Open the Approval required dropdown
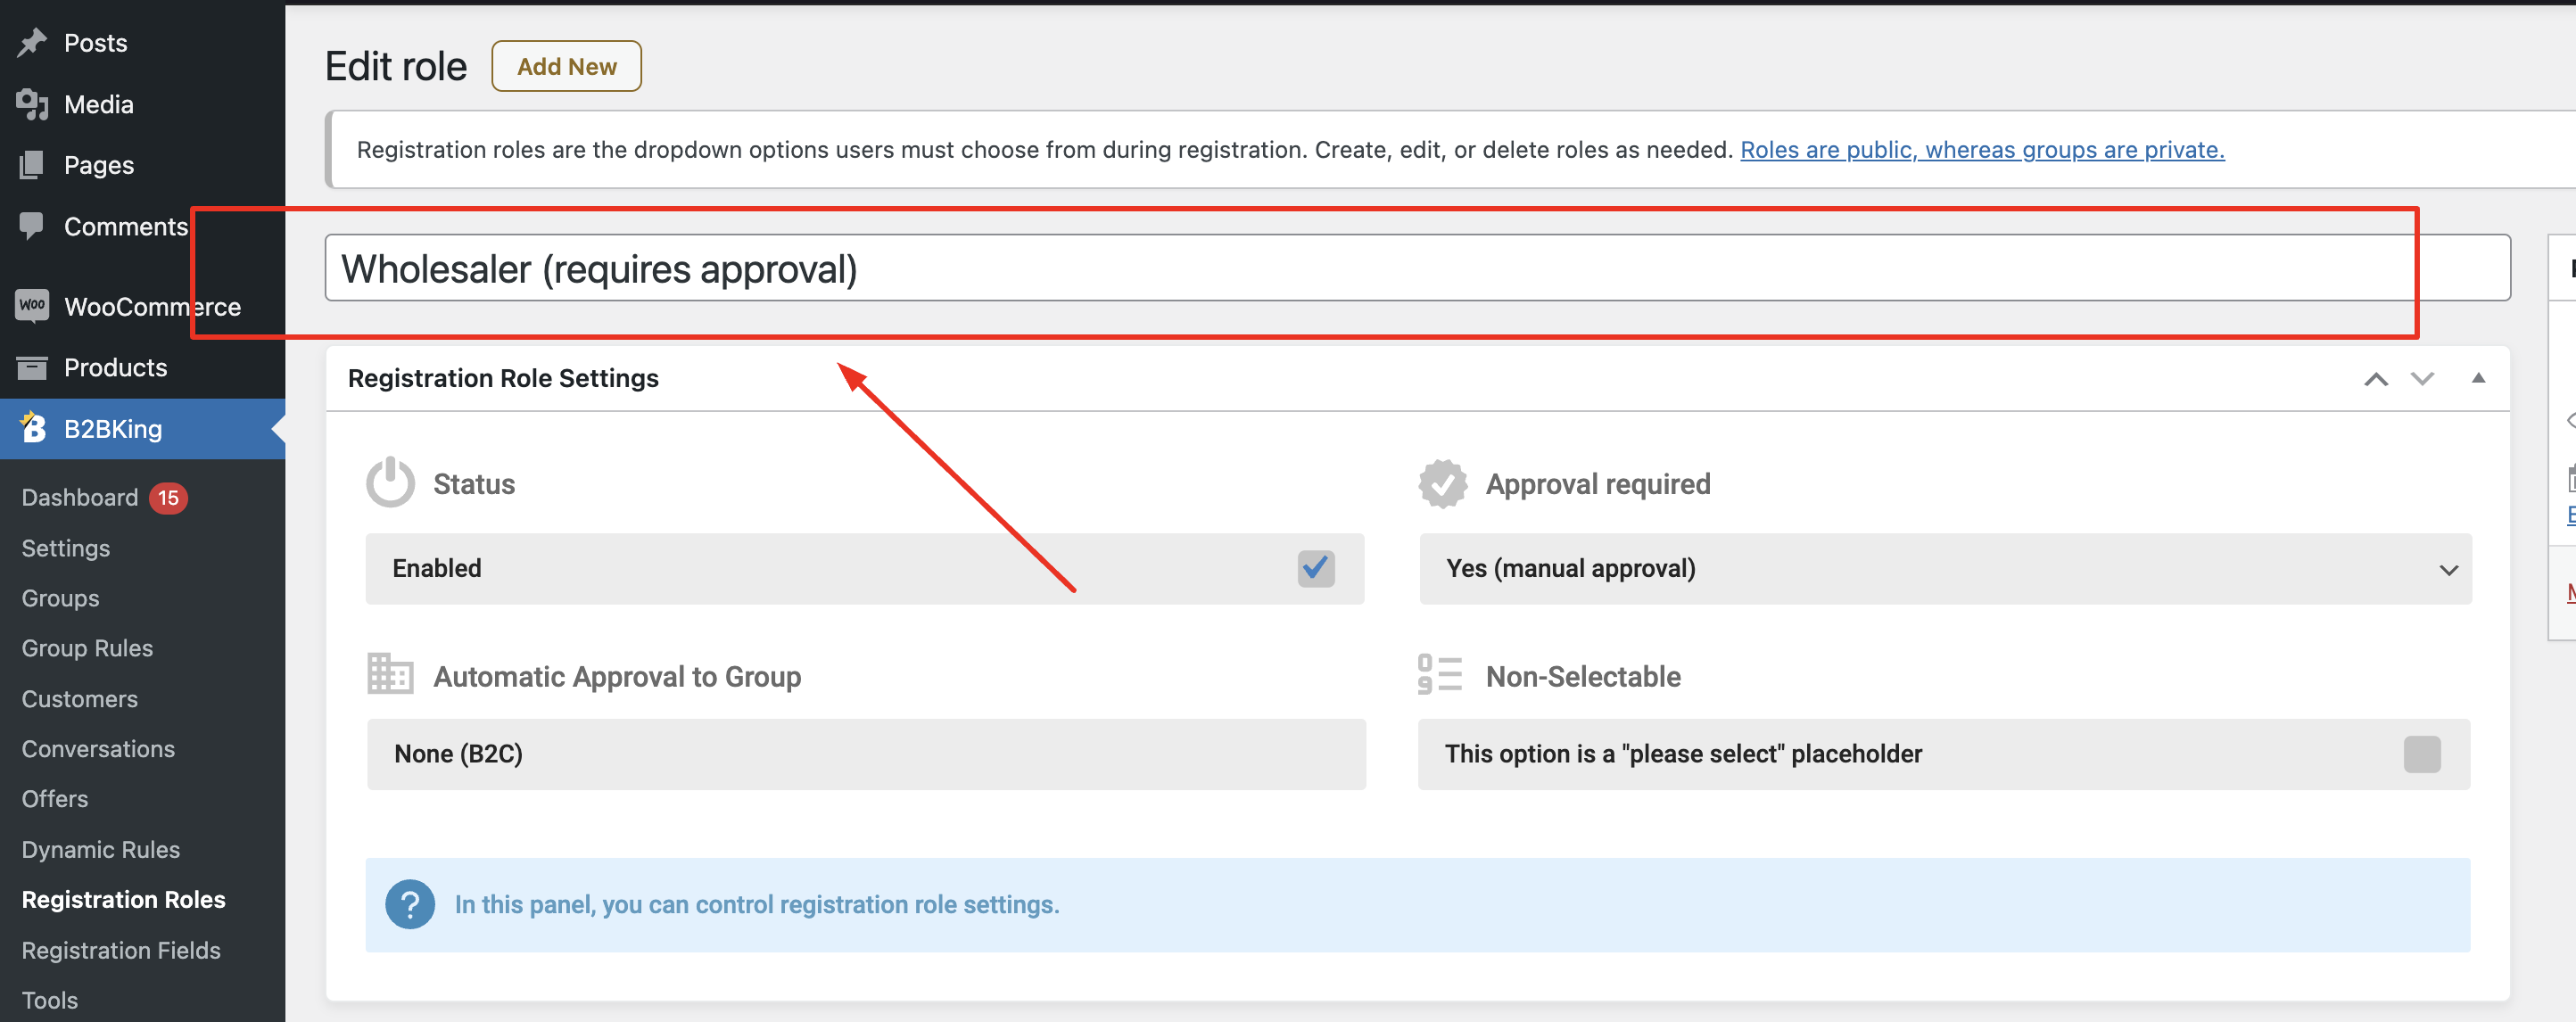Image resolution: width=2576 pixels, height=1022 pixels. click(1945, 569)
